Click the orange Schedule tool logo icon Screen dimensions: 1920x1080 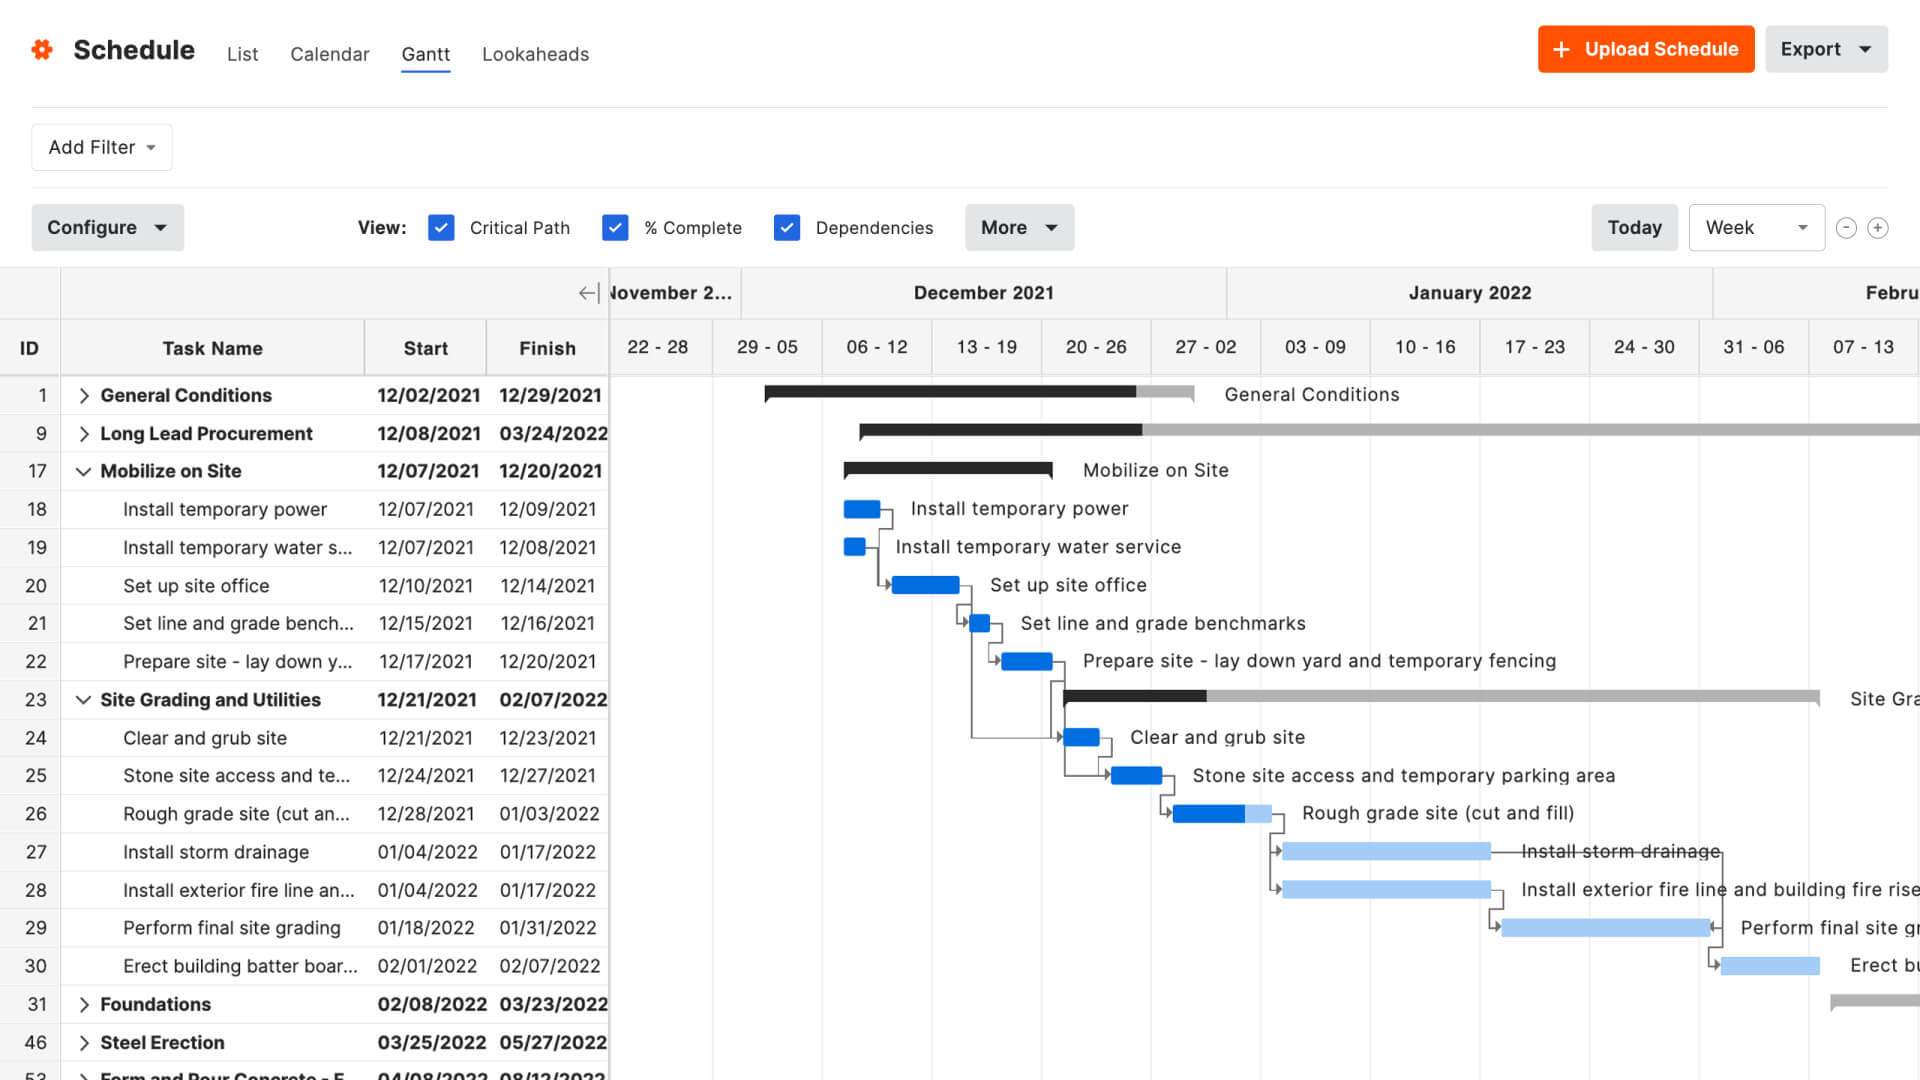pos(42,49)
